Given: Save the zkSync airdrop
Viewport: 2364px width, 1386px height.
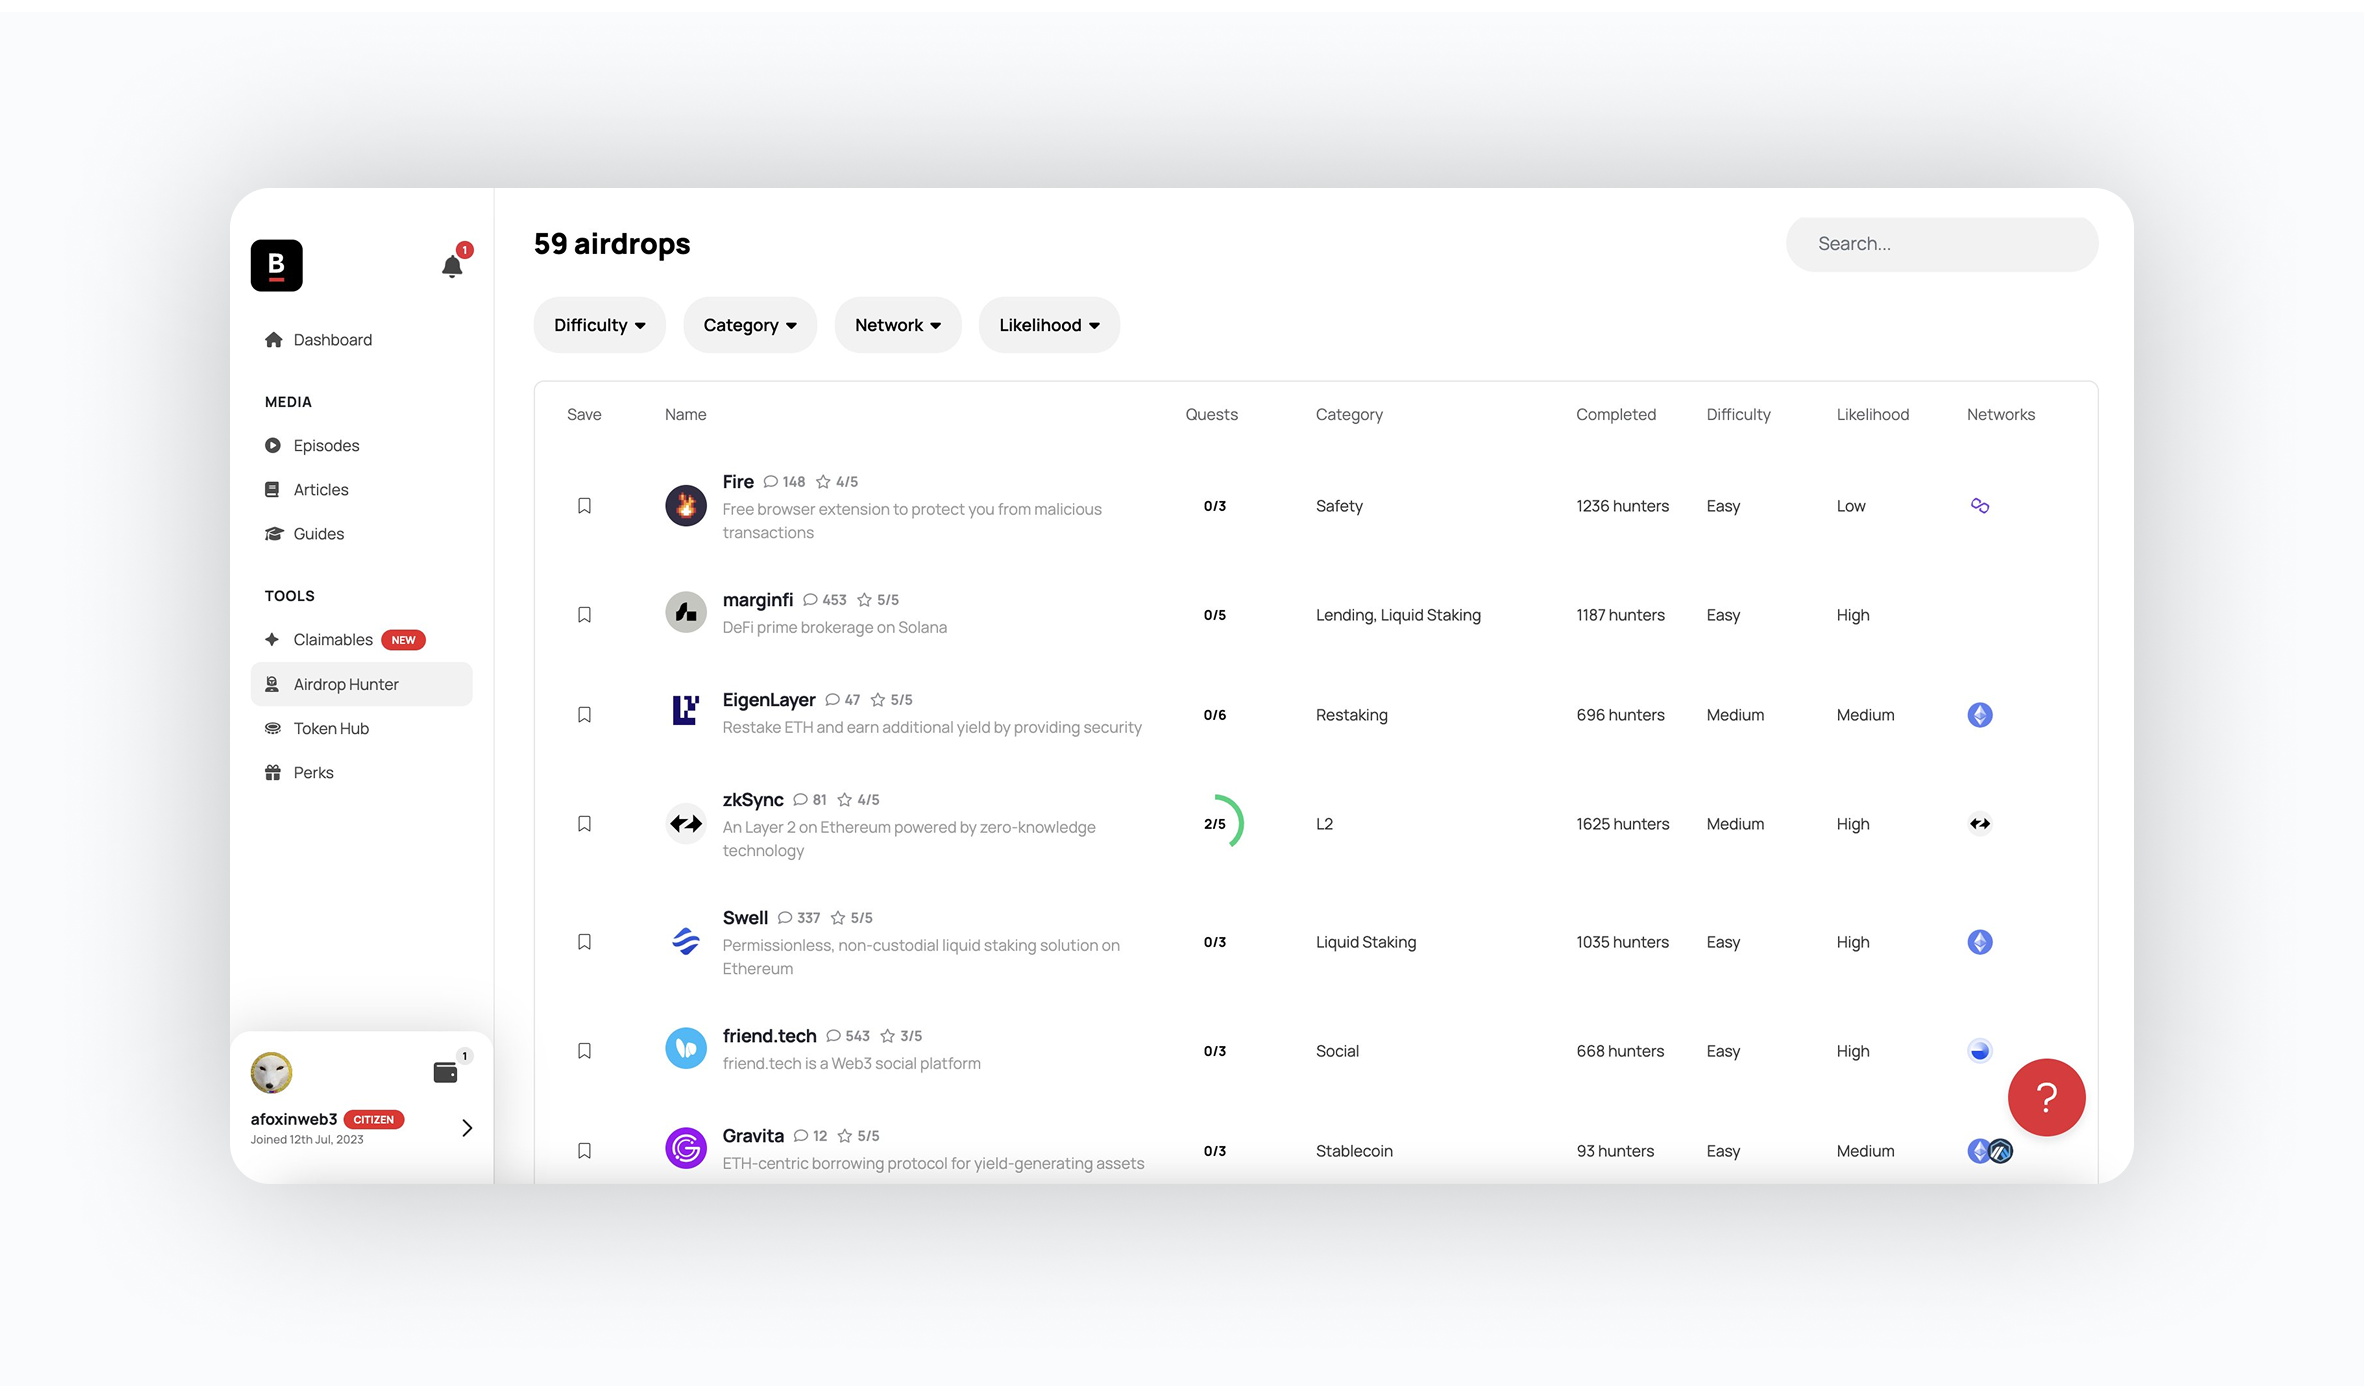Looking at the screenshot, I should pyautogui.click(x=584, y=824).
